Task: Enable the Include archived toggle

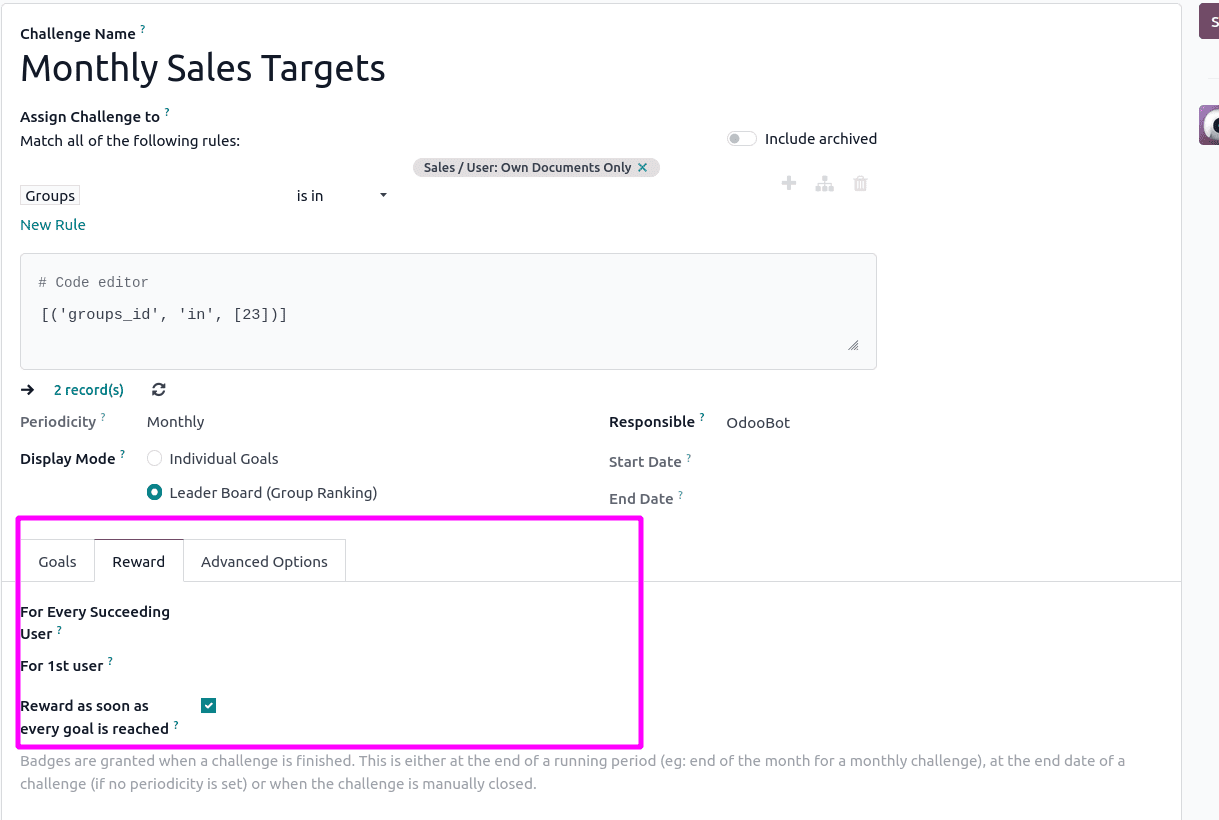Action: [x=741, y=138]
